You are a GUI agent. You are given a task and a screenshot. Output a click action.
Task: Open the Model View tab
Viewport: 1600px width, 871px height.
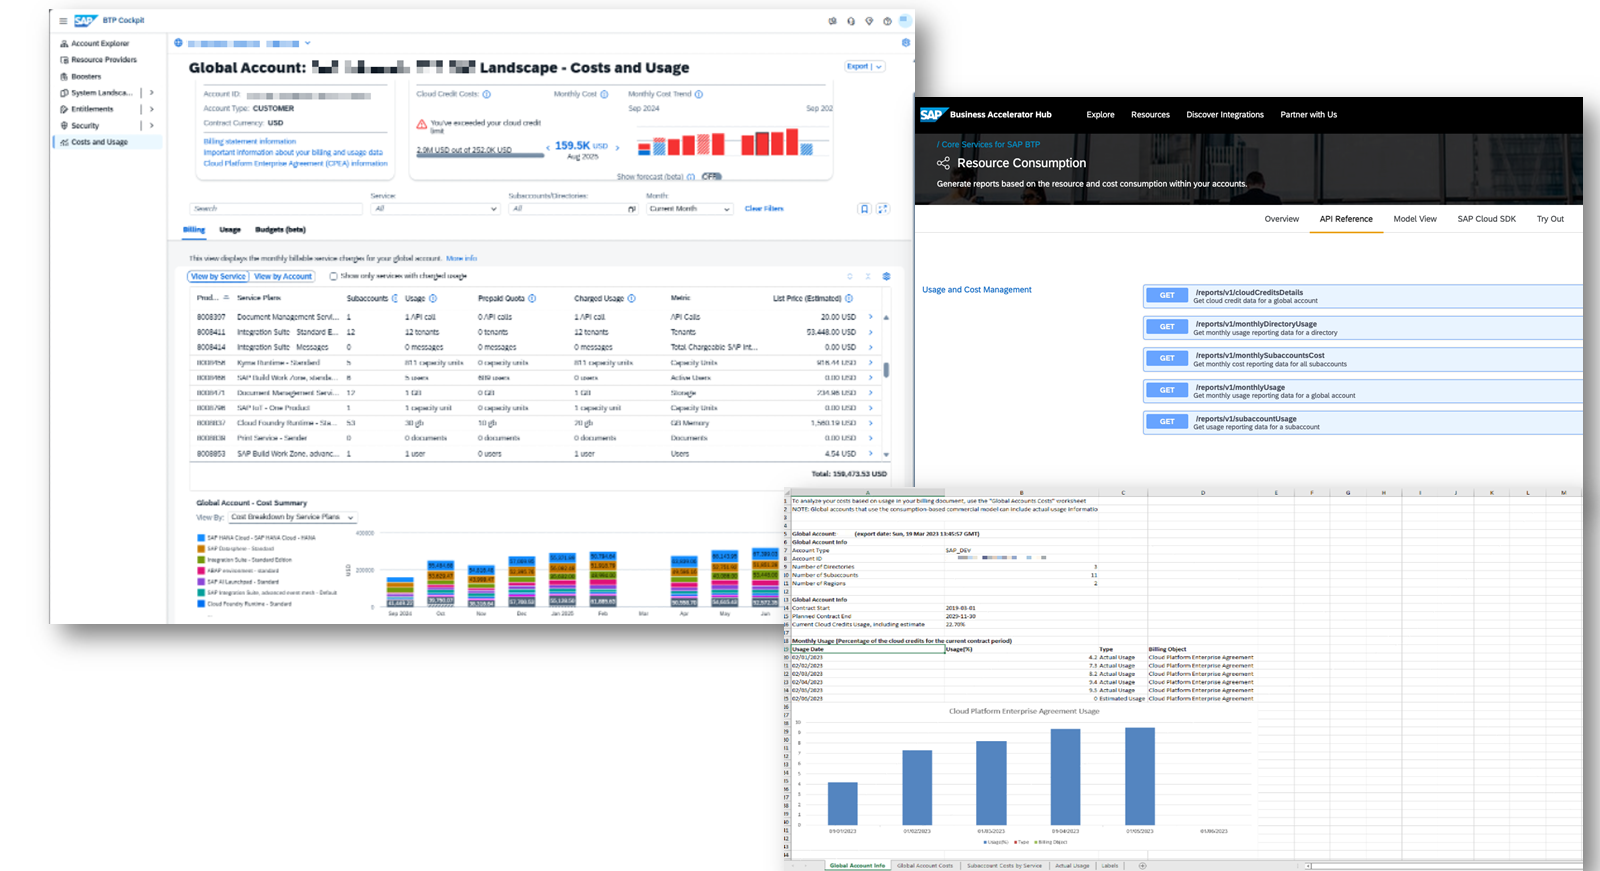1415,219
